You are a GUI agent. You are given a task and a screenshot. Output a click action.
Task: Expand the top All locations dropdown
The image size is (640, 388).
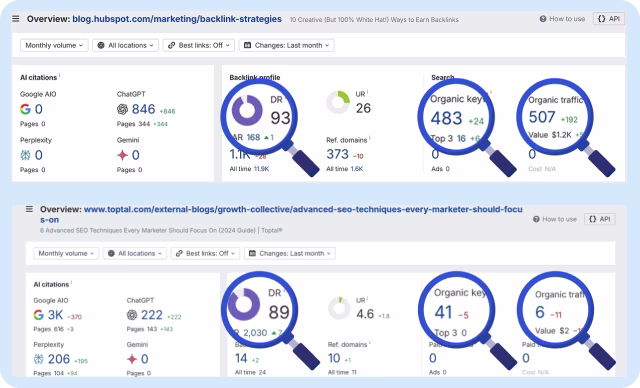click(x=126, y=45)
